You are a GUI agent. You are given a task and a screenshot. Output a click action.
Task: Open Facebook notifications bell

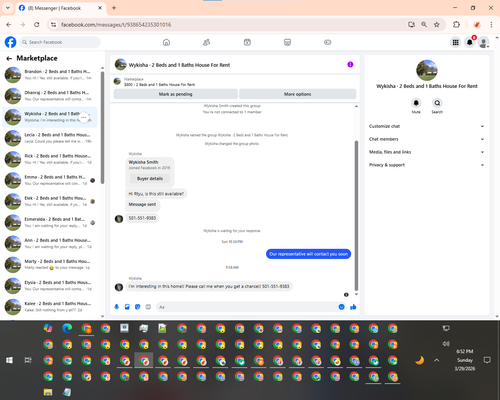click(470, 42)
